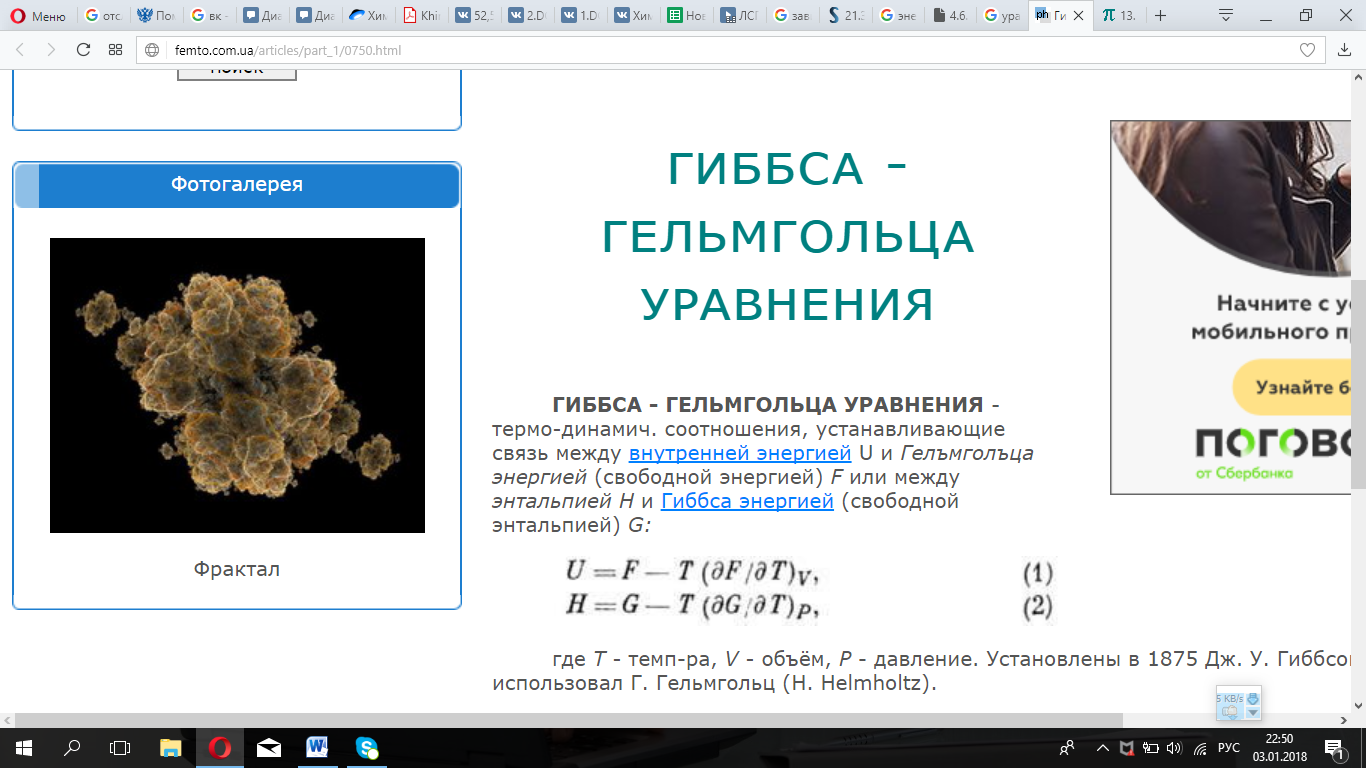This screenshot has width=1366, height=768.
Task: Switch to the Google 'отс' tab
Action: 105,16
